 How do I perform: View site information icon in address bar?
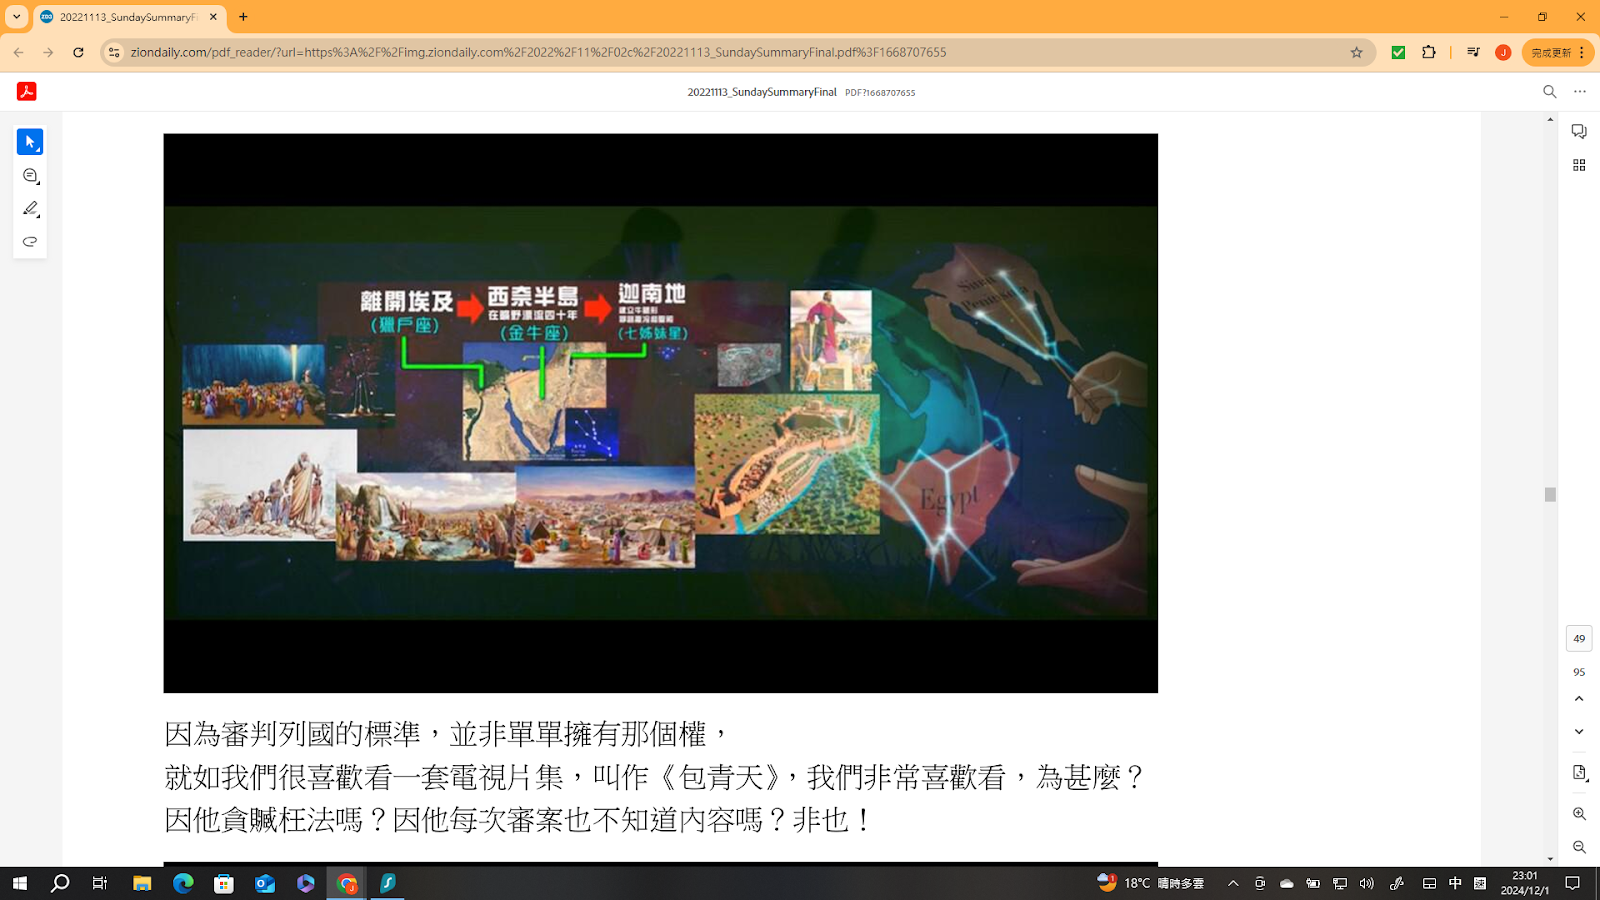(x=114, y=52)
